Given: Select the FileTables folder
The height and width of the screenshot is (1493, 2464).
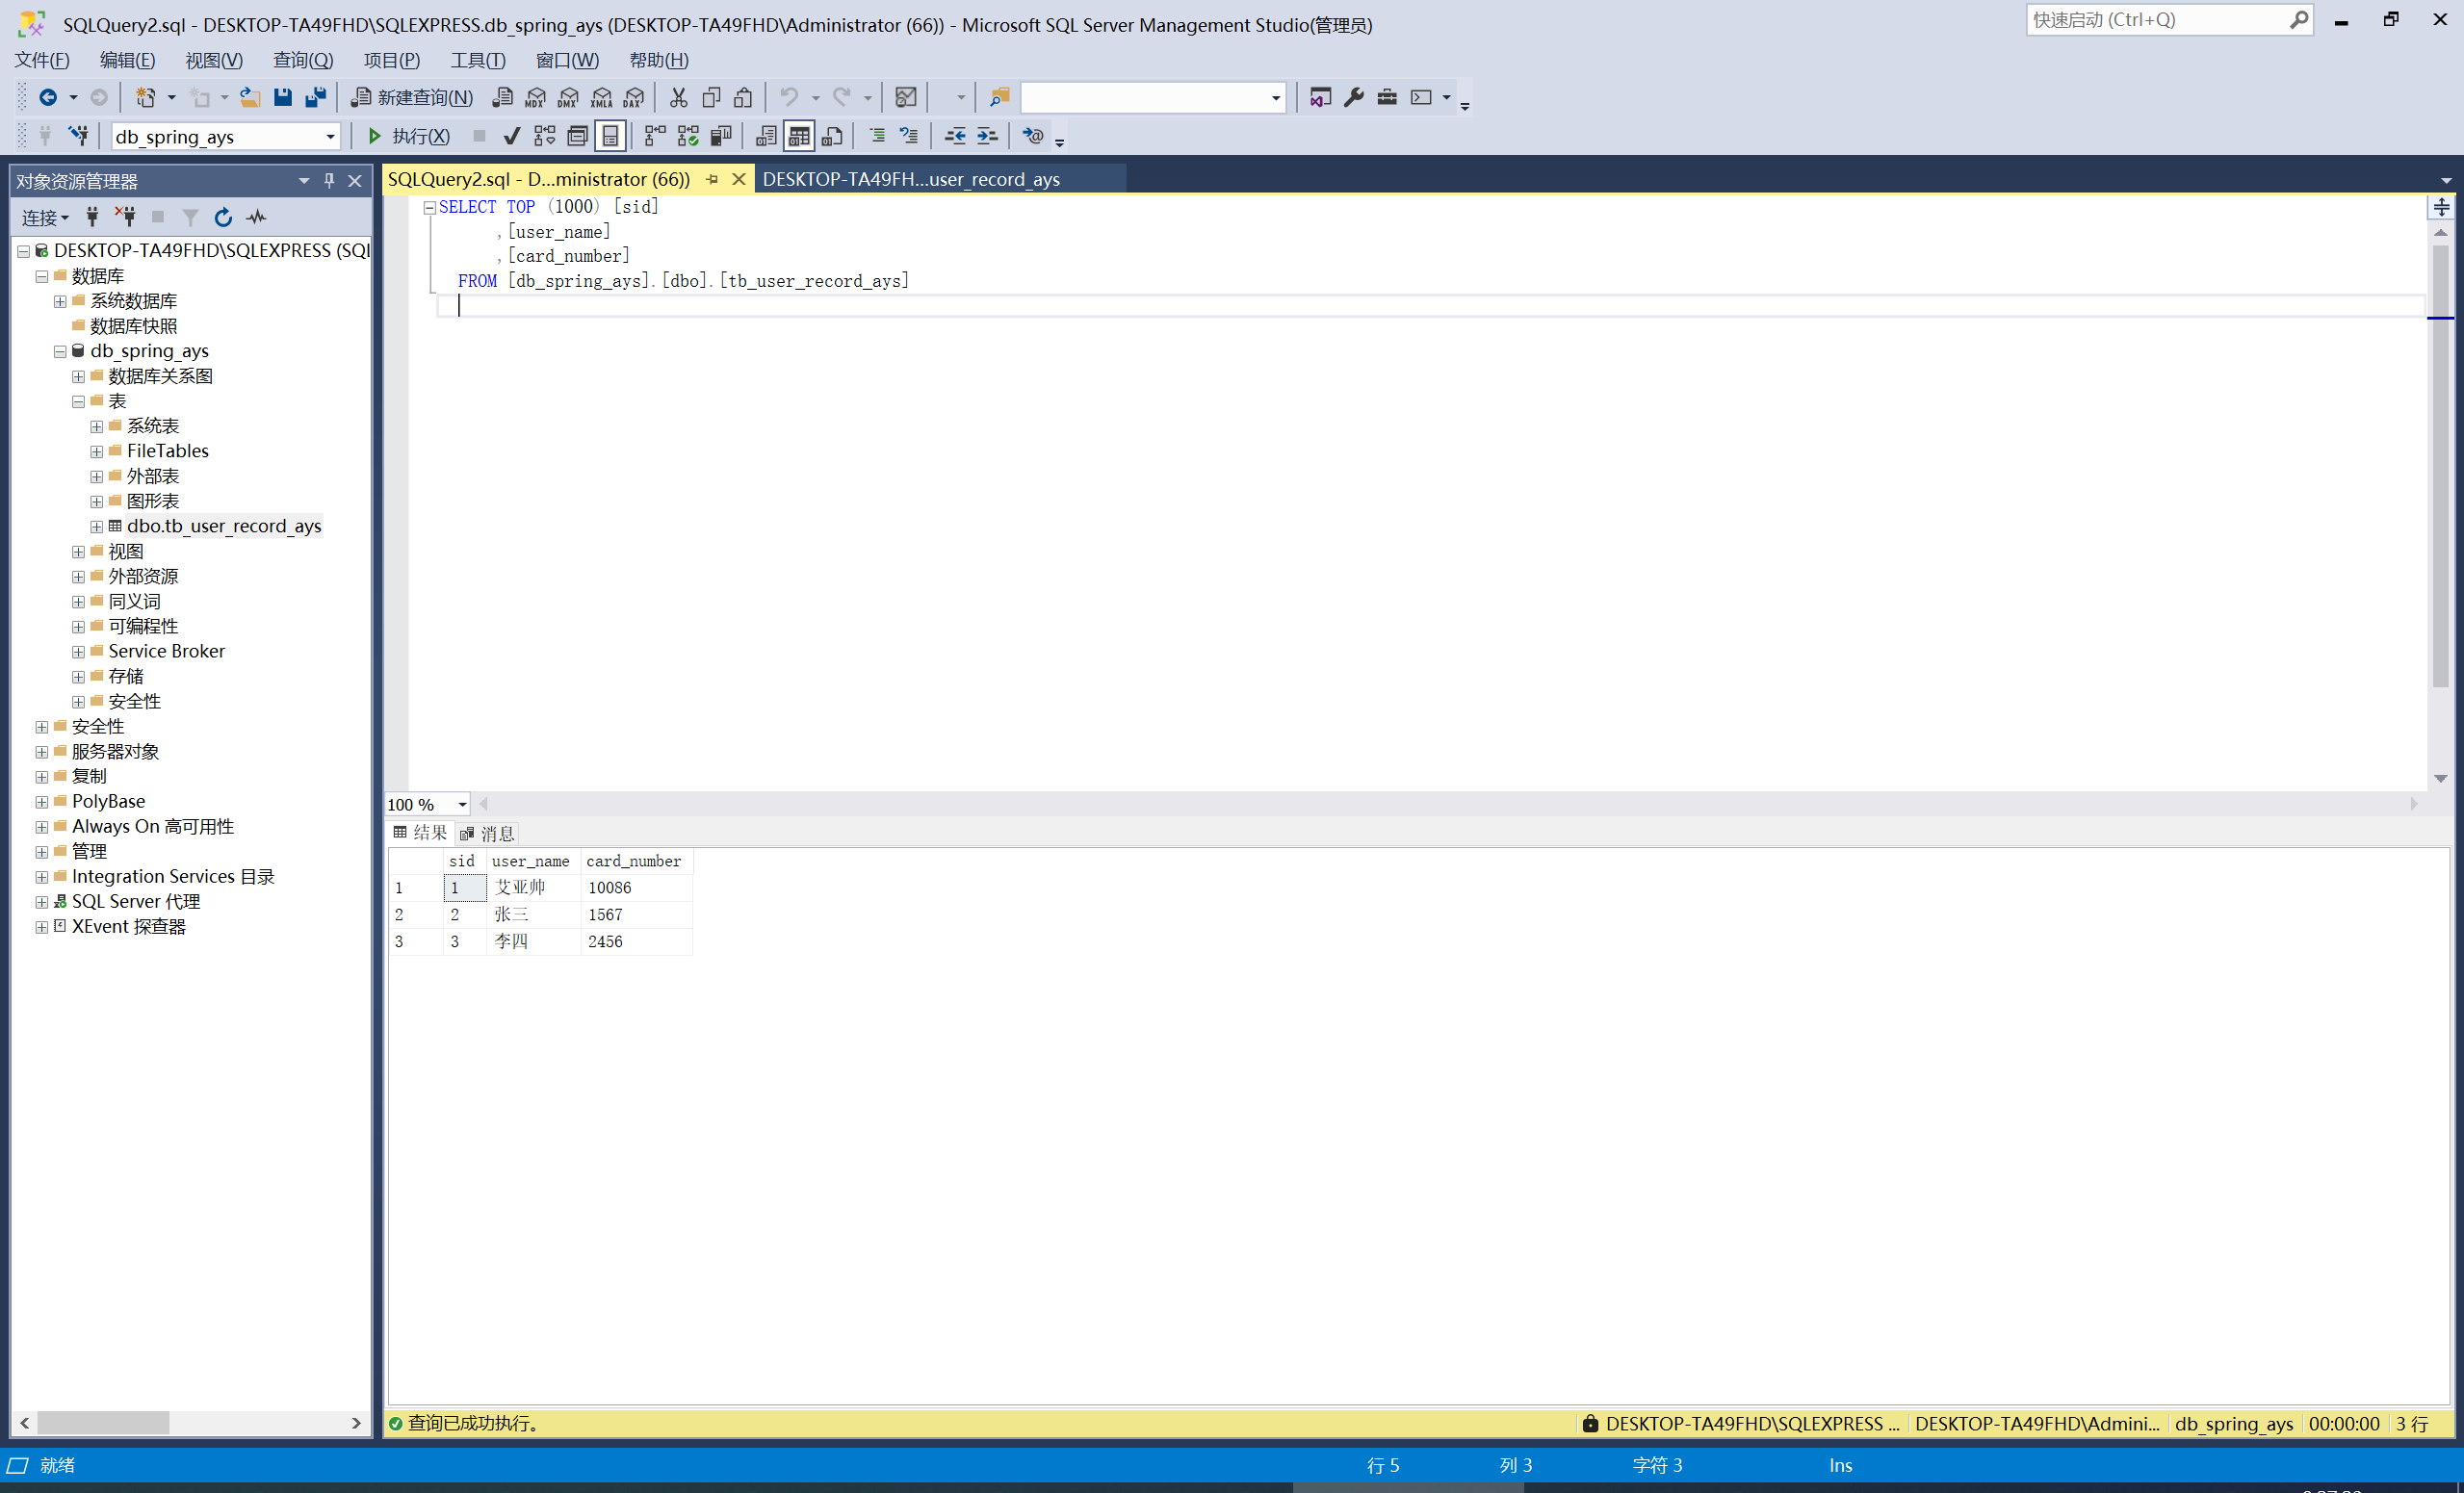Looking at the screenshot, I should 167,451.
